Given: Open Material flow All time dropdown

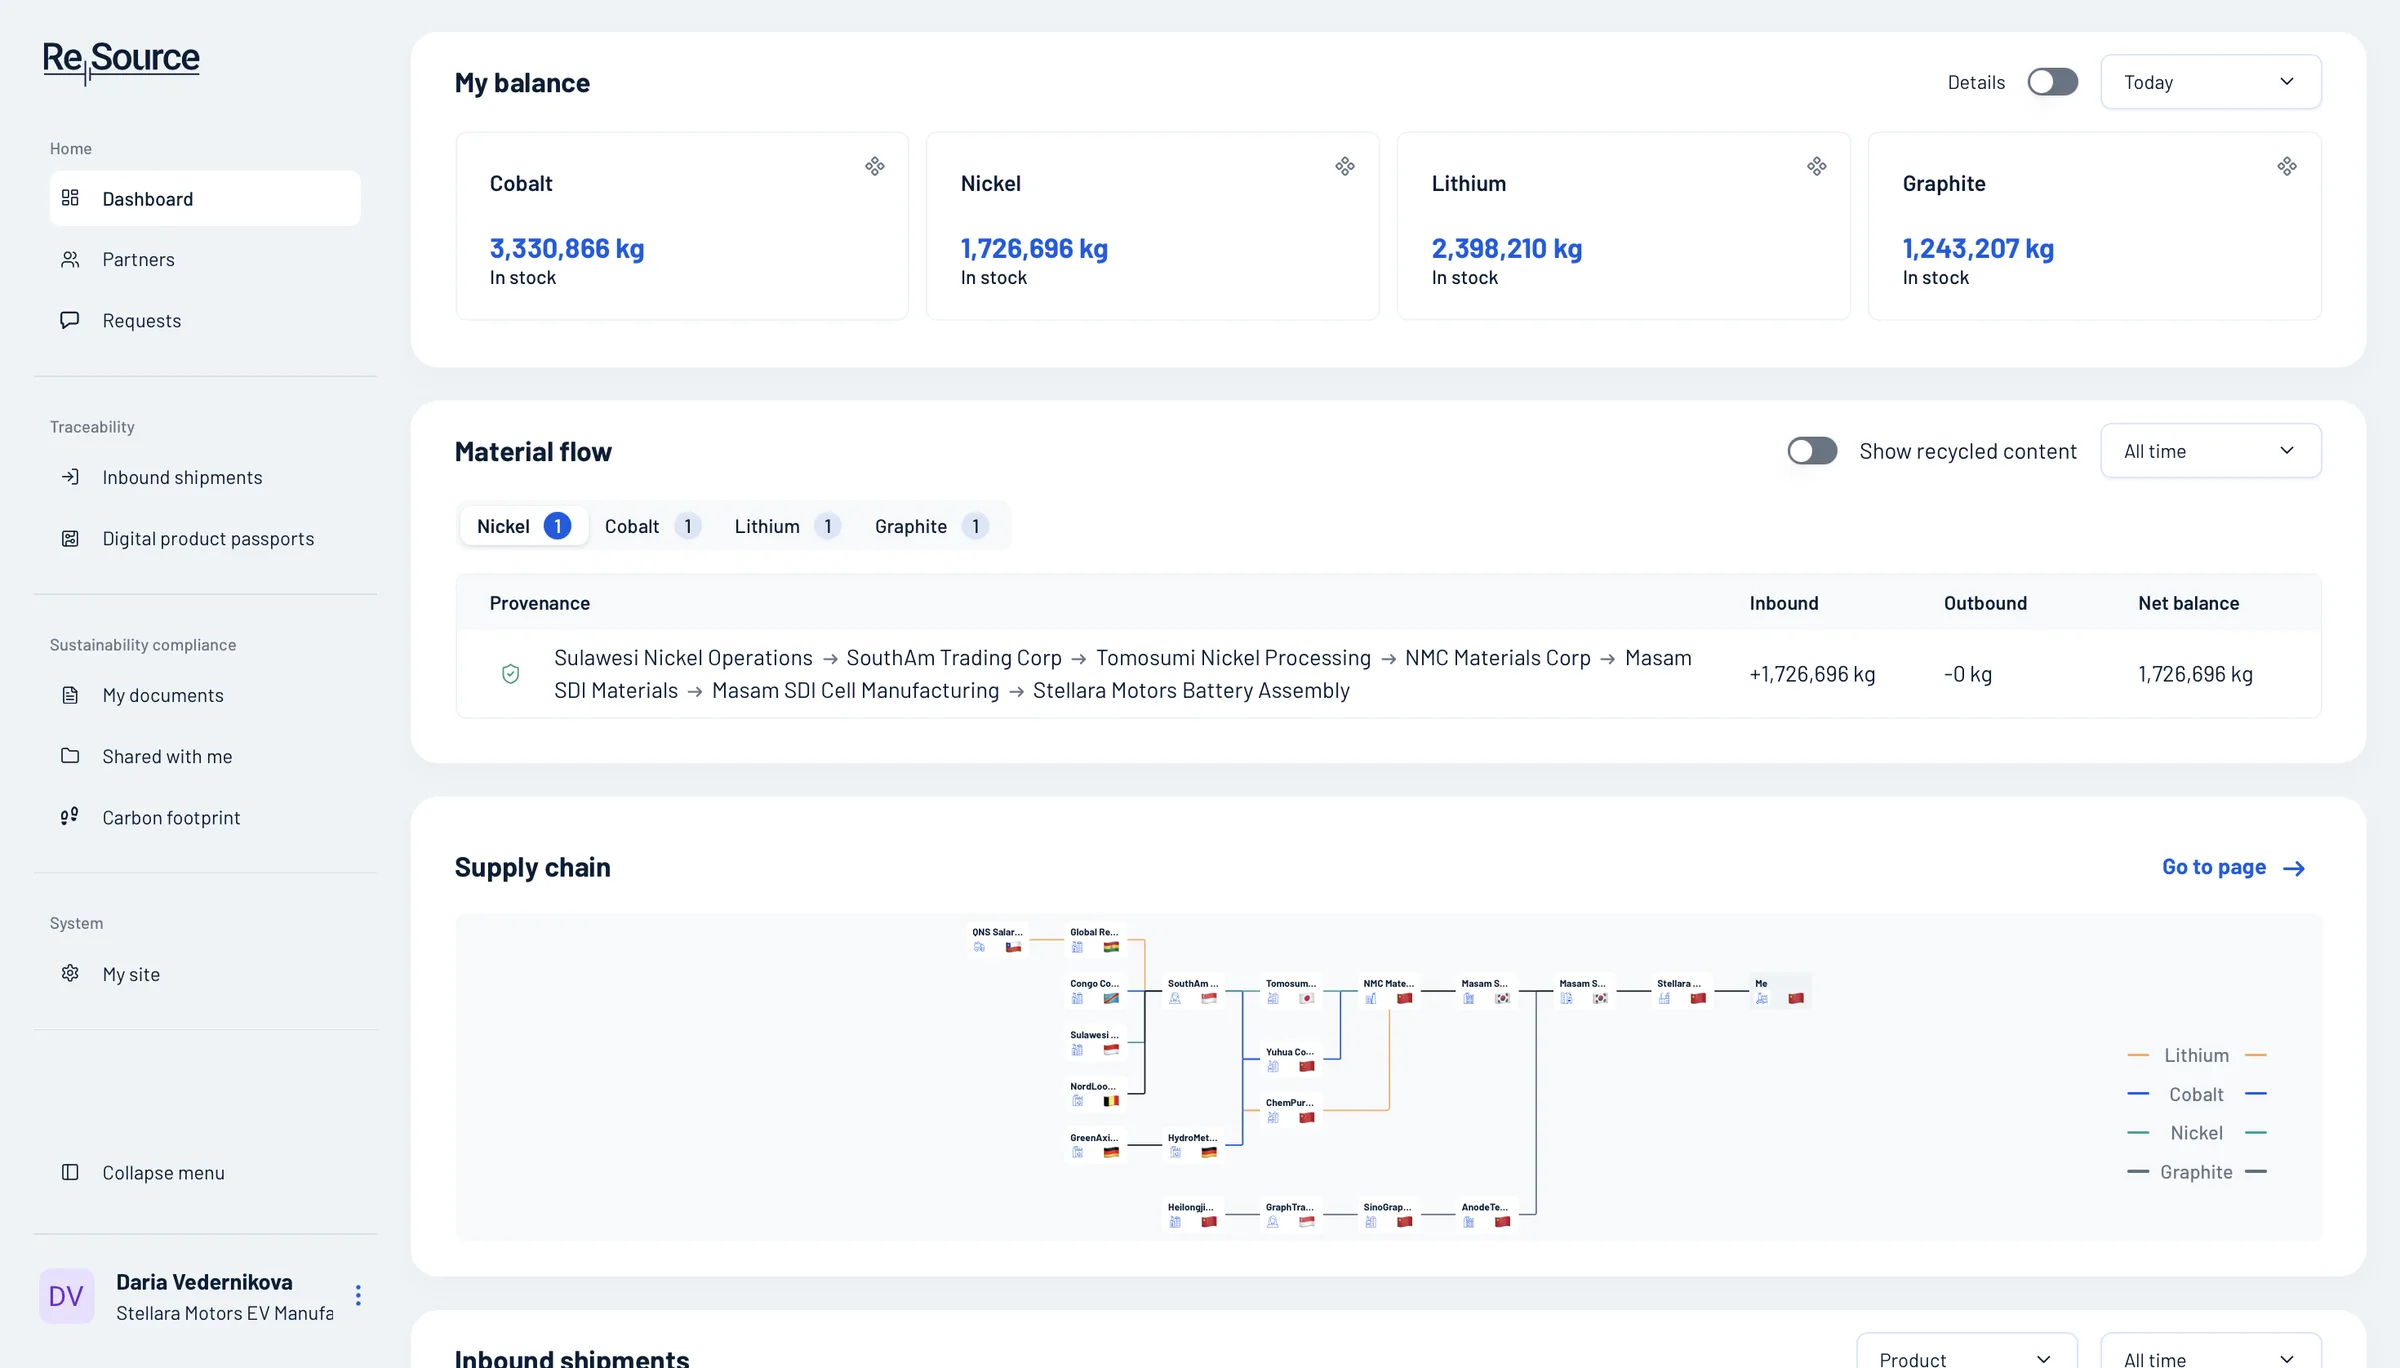Looking at the screenshot, I should click(x=2211, y=451).
